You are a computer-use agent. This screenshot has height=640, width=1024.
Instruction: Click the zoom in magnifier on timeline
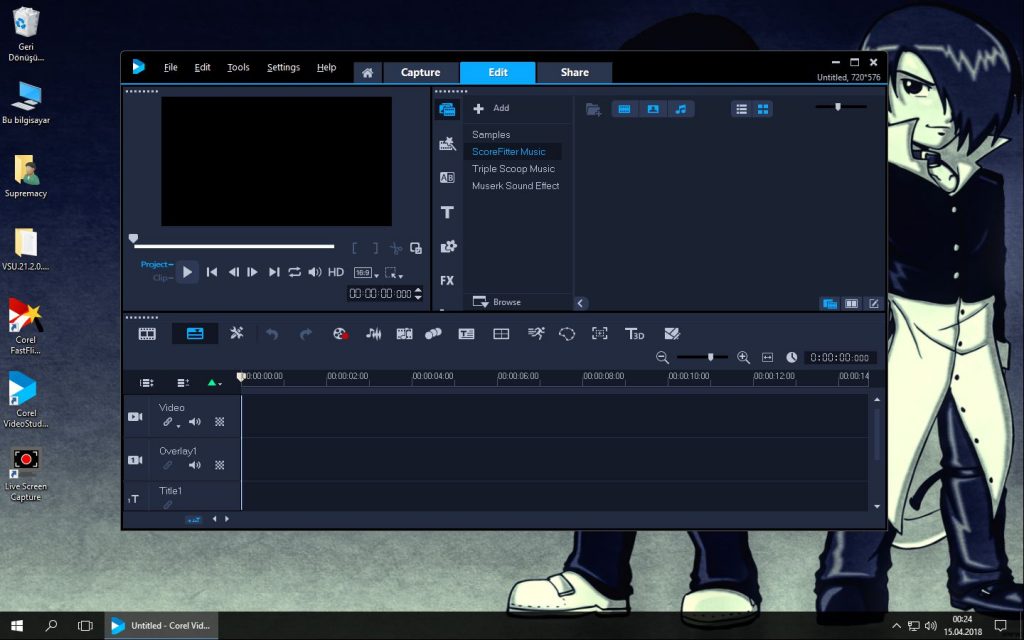coord(743,357)
